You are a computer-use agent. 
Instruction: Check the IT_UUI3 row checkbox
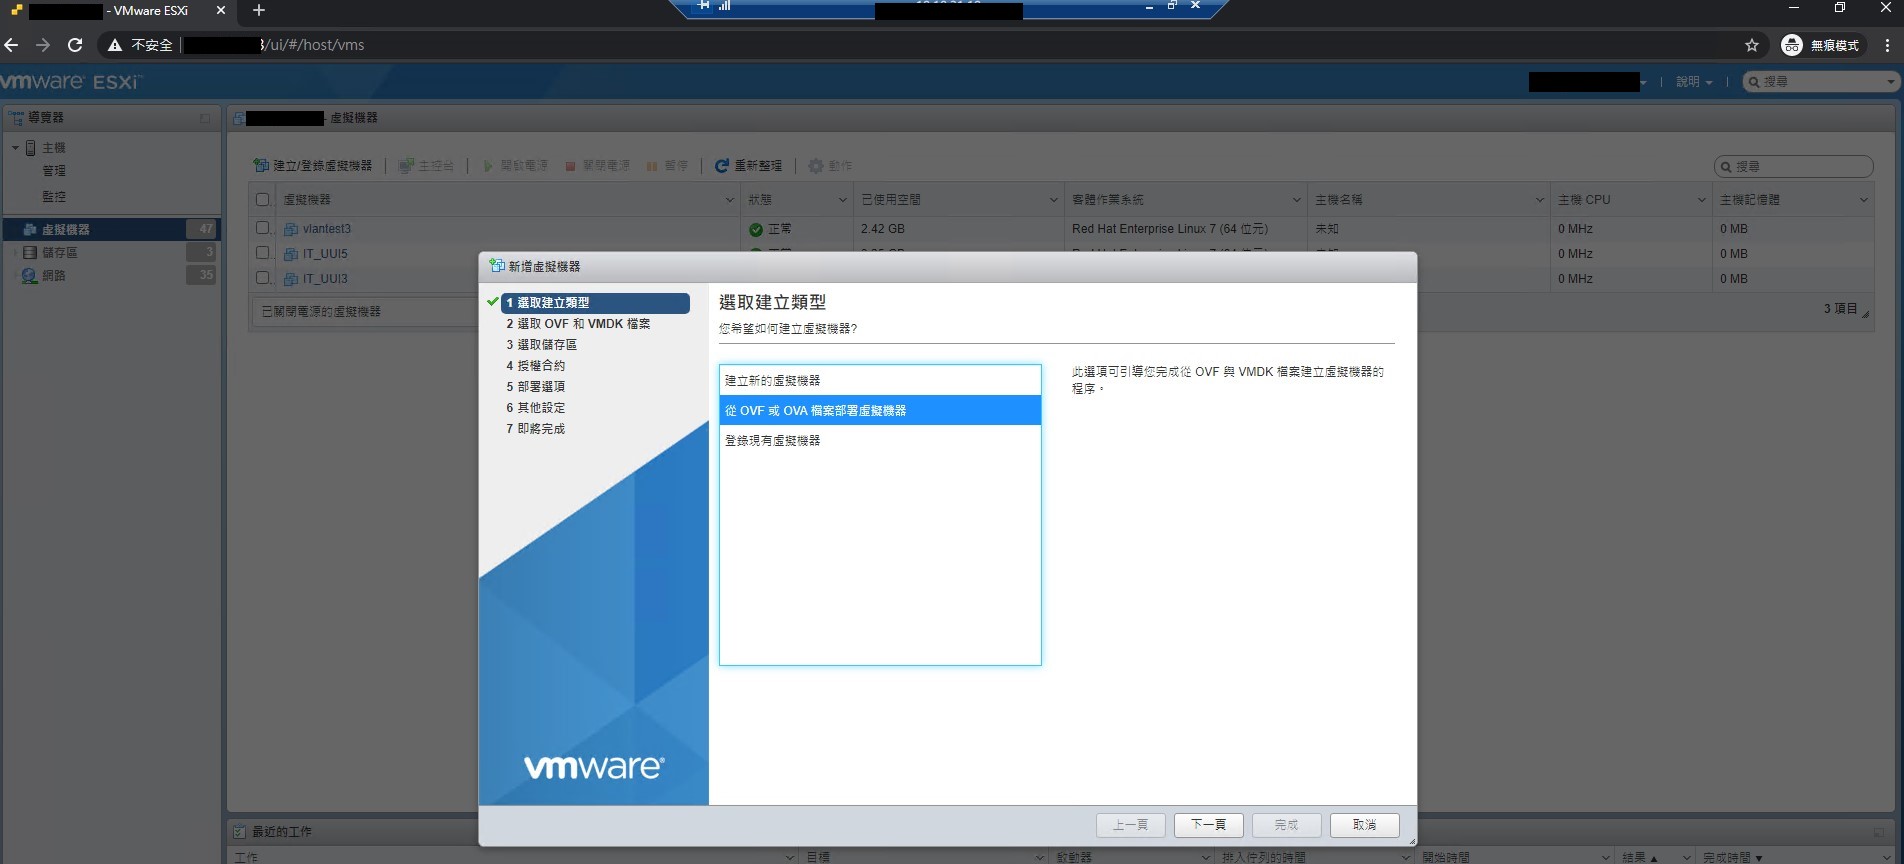click(263, 278)
